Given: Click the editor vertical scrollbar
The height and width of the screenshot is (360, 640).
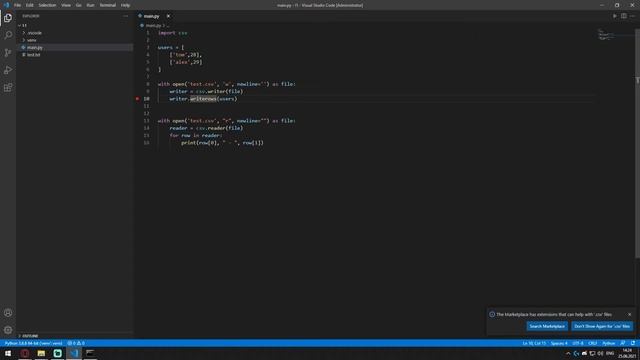Looking at the screenshot, I should coord(637,143).
